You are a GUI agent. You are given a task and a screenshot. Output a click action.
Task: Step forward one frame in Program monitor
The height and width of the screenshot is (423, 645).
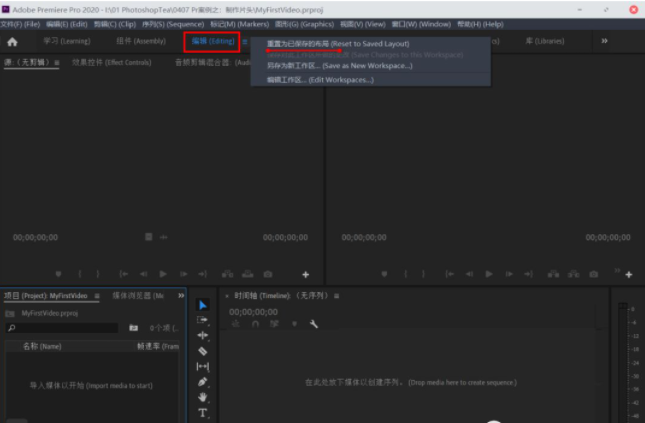click(x=509, y=274)
